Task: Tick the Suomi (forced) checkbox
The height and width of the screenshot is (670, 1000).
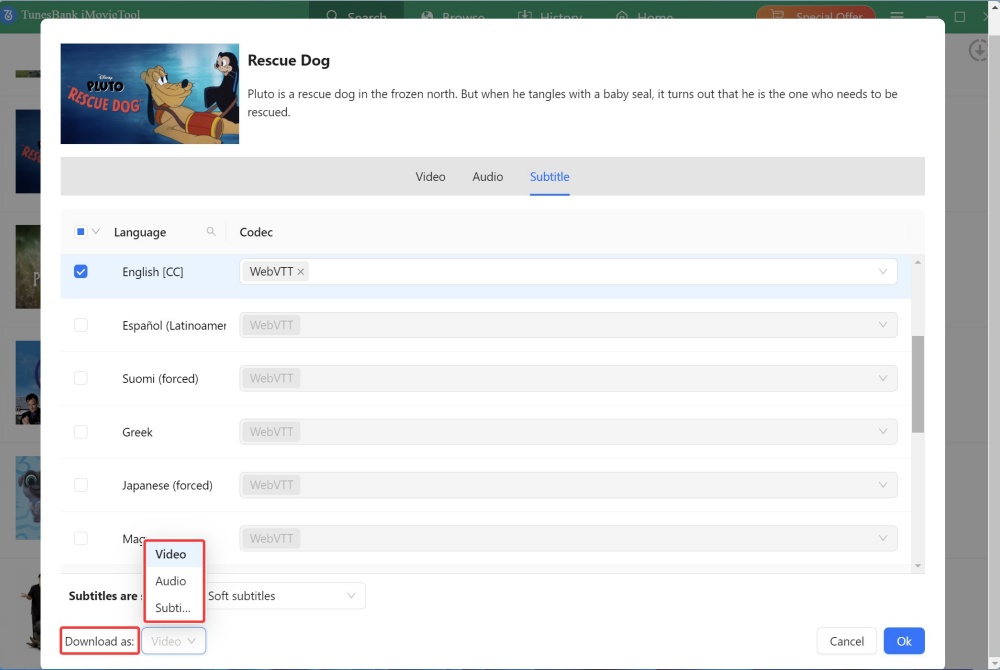Action: (81, 379)
